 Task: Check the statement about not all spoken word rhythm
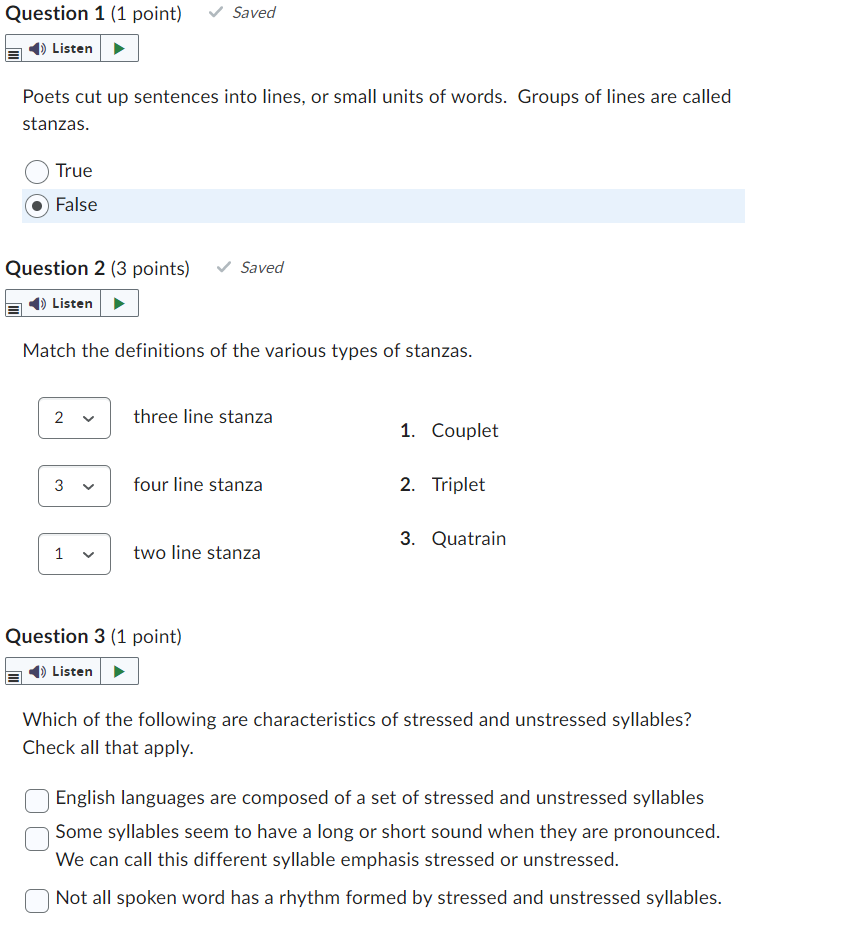tap(36, 901)
